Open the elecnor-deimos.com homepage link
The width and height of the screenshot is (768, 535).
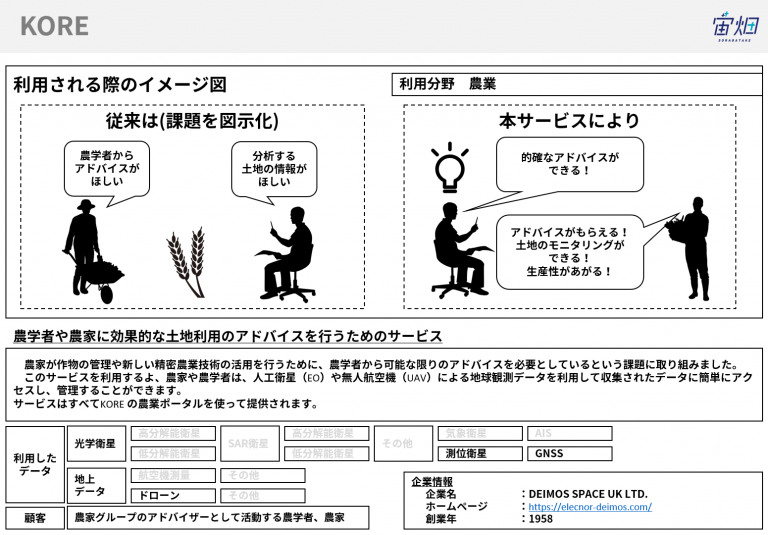coord(590,507)
